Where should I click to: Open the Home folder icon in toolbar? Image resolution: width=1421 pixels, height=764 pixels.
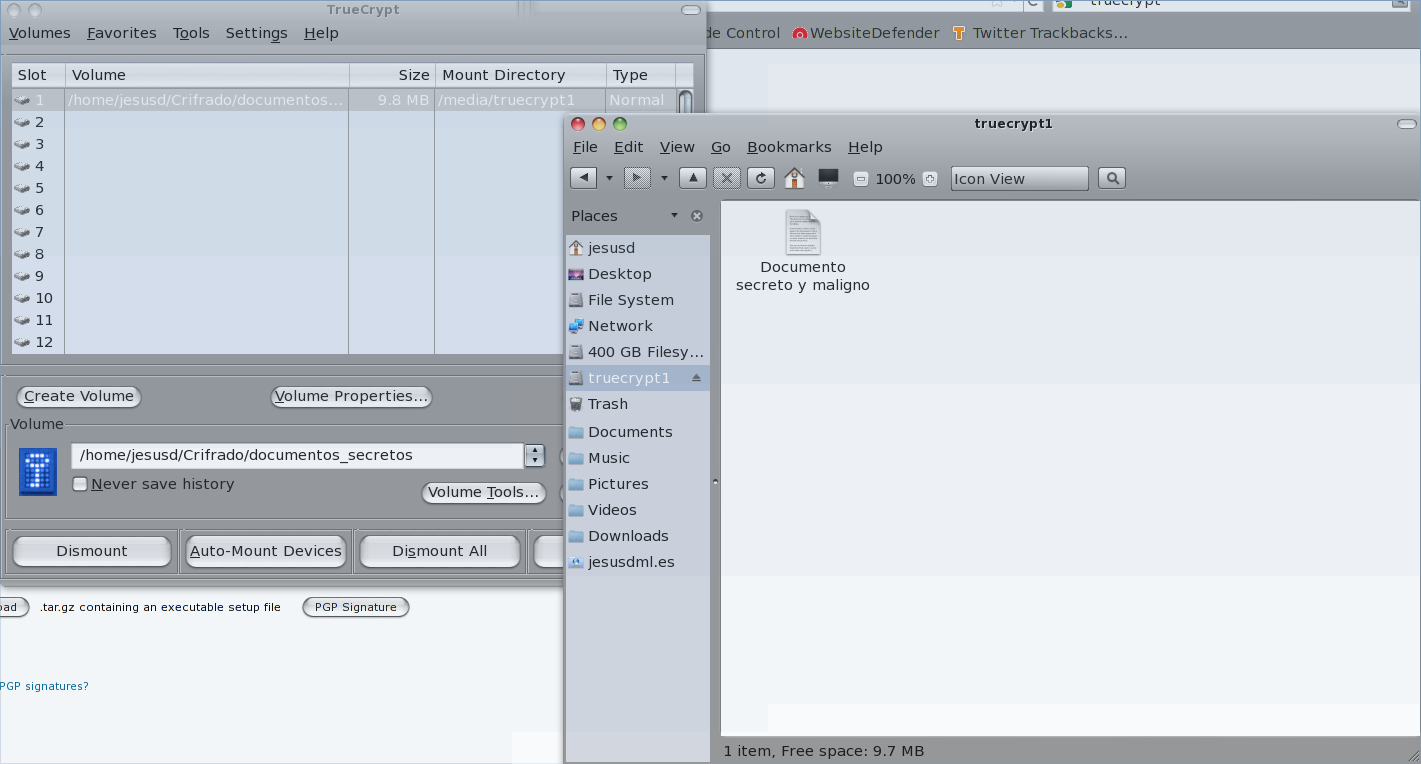pos(794,178)
